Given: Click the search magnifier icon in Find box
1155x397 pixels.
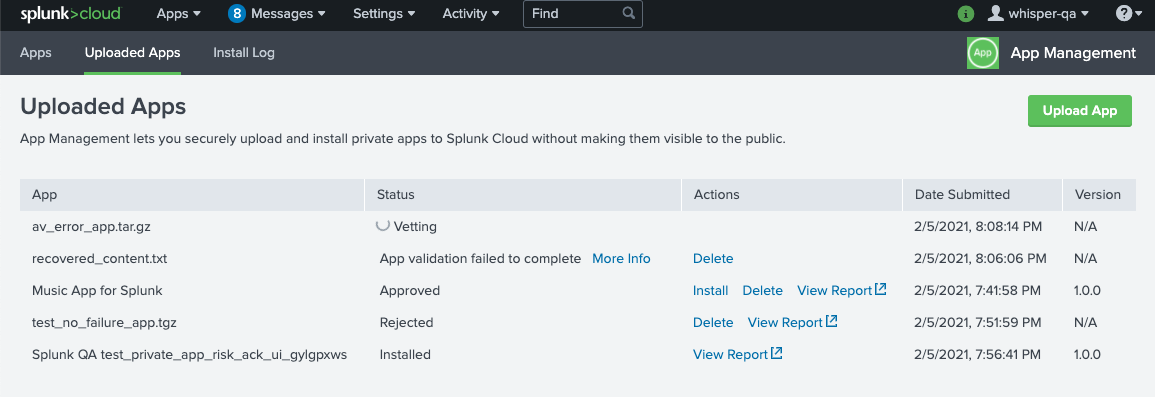Looking at the screenshot, I should [x=628, y=13].
